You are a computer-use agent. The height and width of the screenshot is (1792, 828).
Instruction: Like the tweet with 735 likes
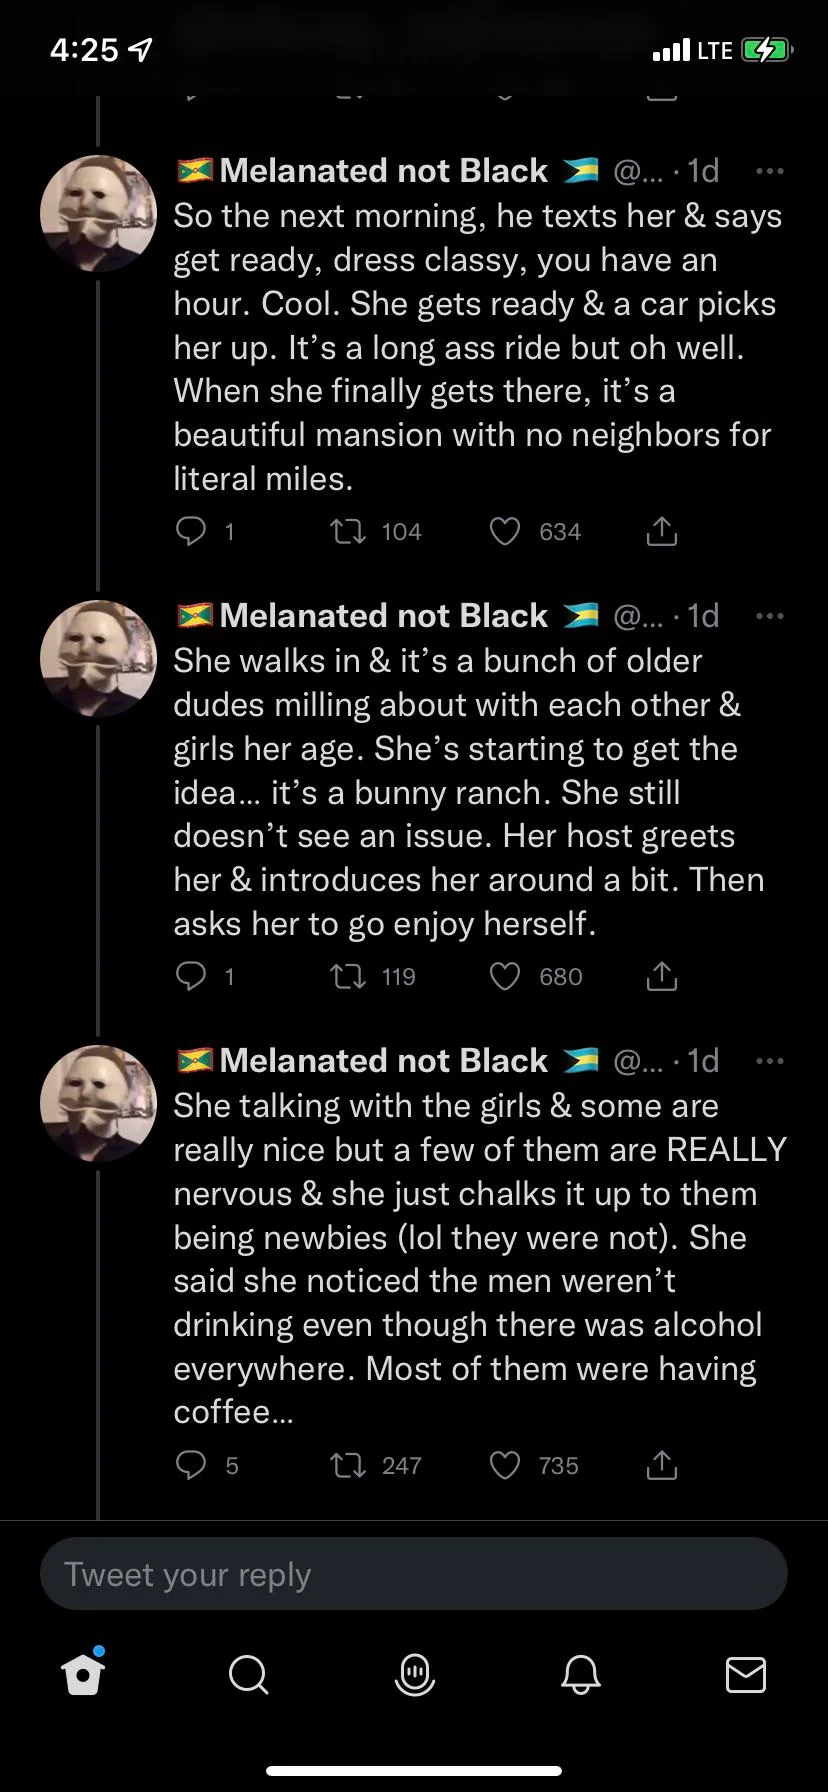505,1465
